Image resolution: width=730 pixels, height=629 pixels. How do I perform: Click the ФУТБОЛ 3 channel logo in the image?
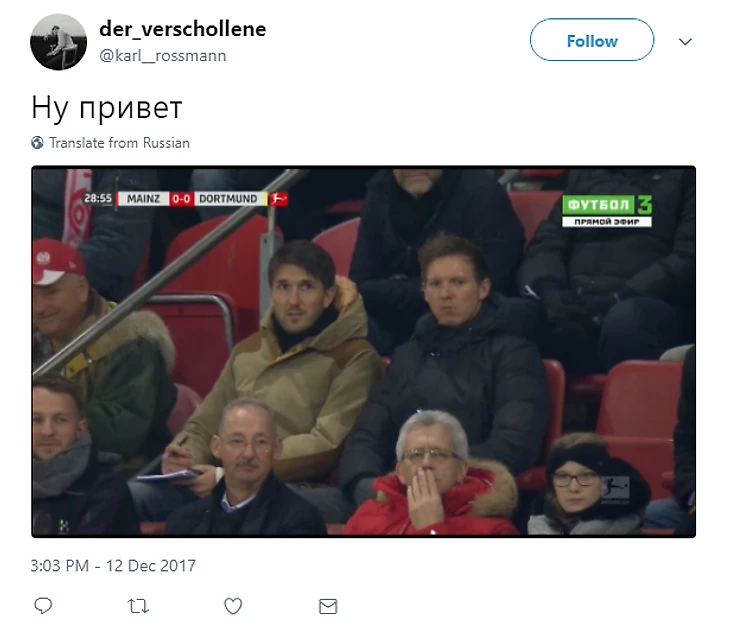click(607, 204)
